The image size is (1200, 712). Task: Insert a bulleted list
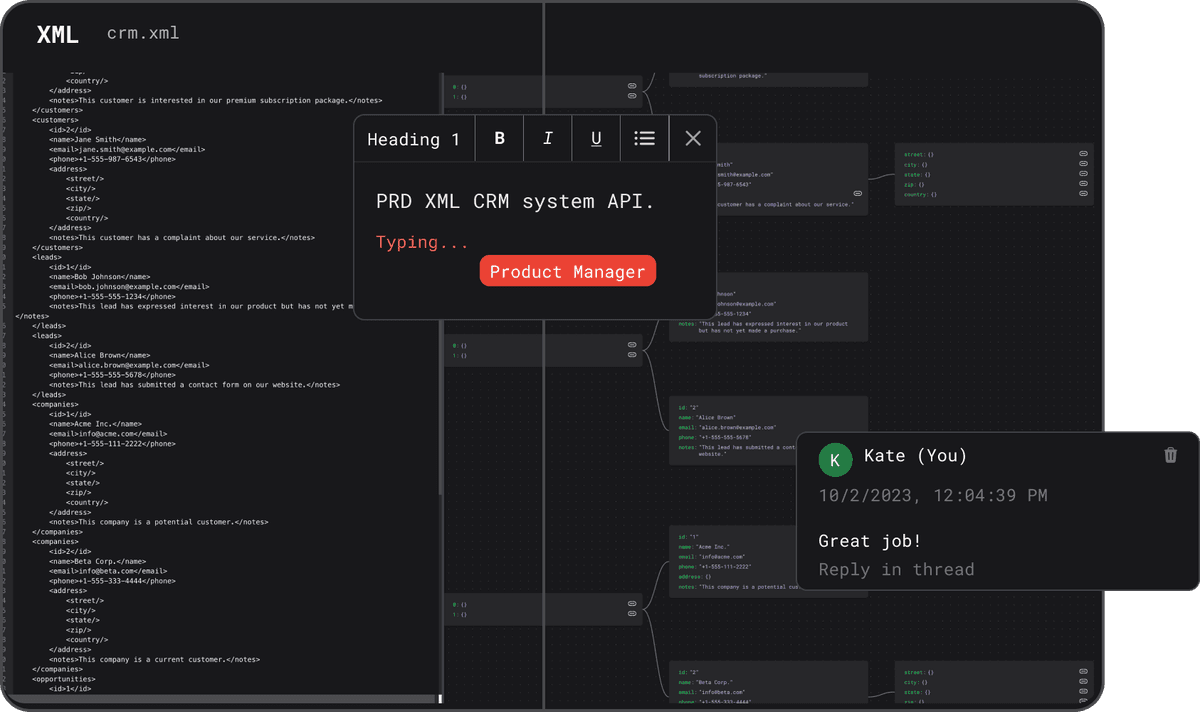click(644, 138)
